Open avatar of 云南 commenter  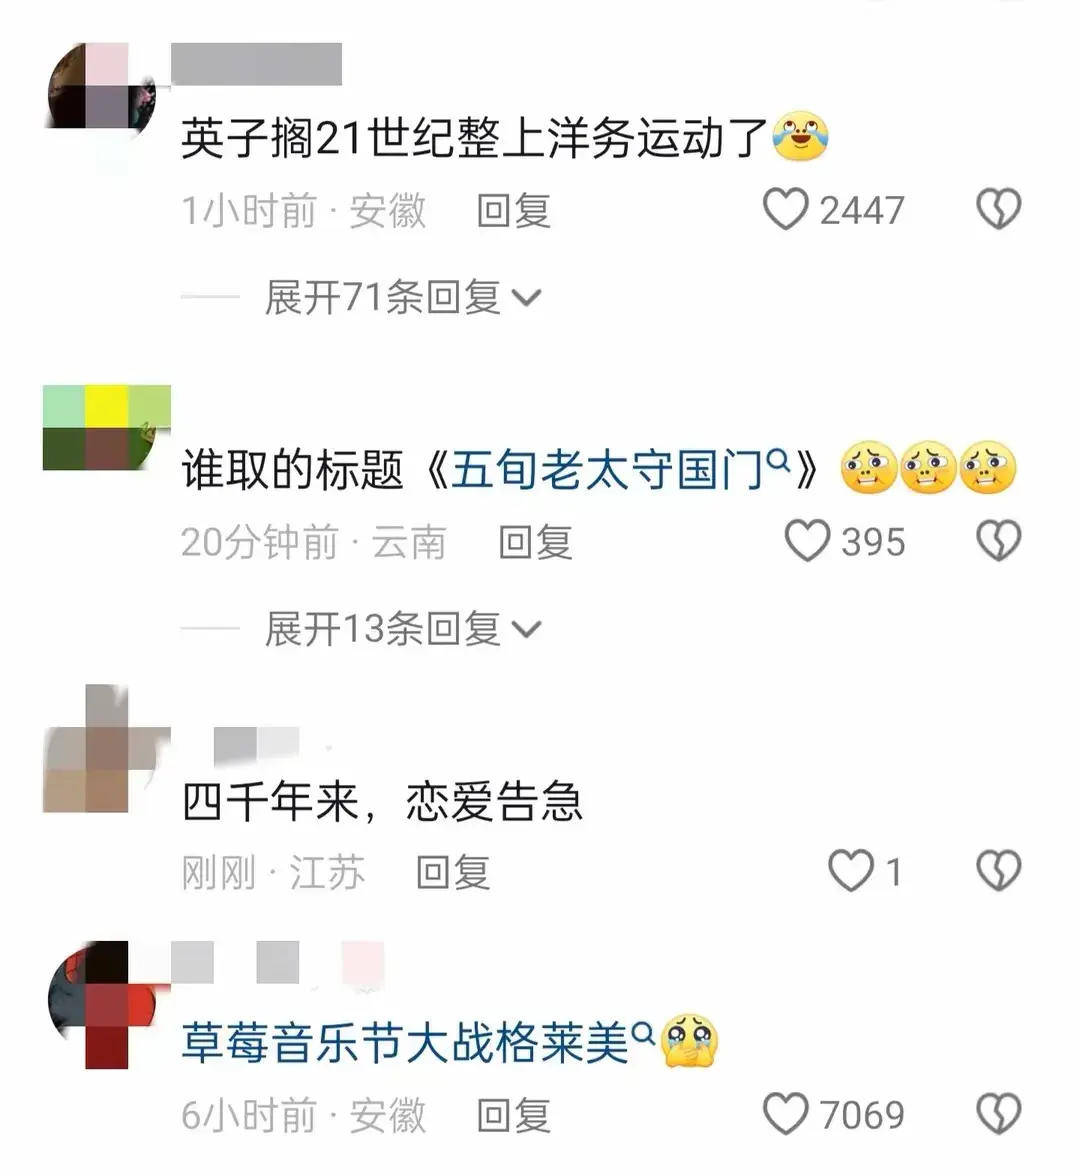coord(106,428)
